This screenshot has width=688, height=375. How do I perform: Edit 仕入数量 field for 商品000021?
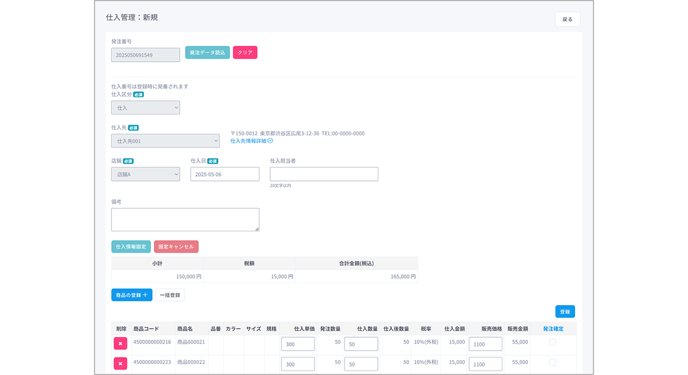361,344
